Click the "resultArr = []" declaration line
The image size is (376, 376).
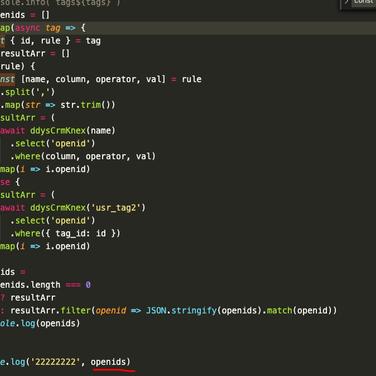[x=35, y=53]
